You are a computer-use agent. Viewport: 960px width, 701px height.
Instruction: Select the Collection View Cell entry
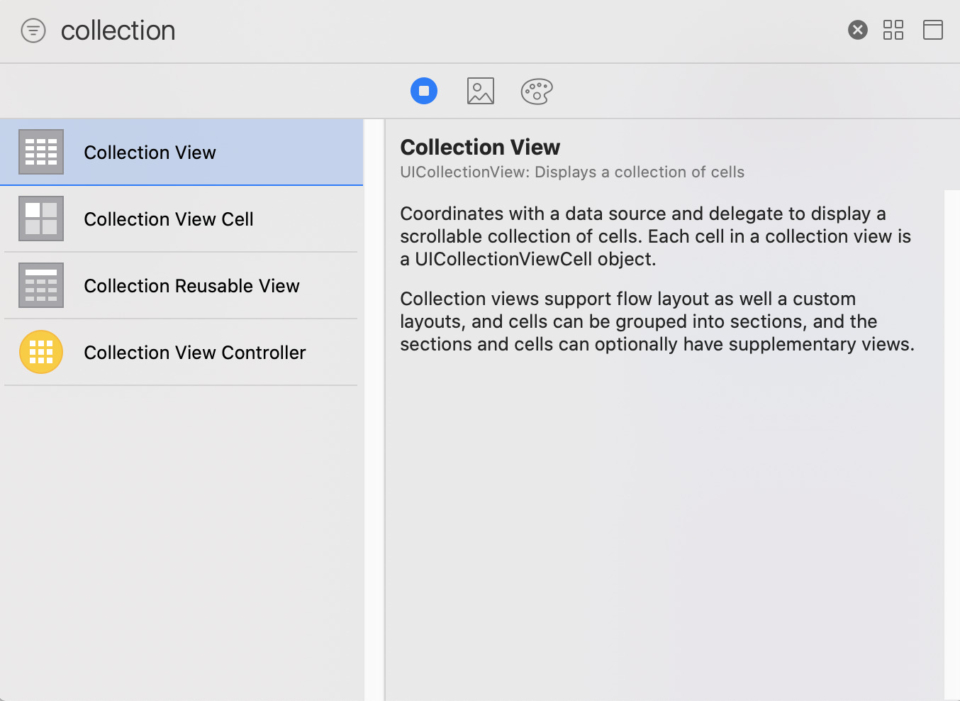click(x=166, y=219)
